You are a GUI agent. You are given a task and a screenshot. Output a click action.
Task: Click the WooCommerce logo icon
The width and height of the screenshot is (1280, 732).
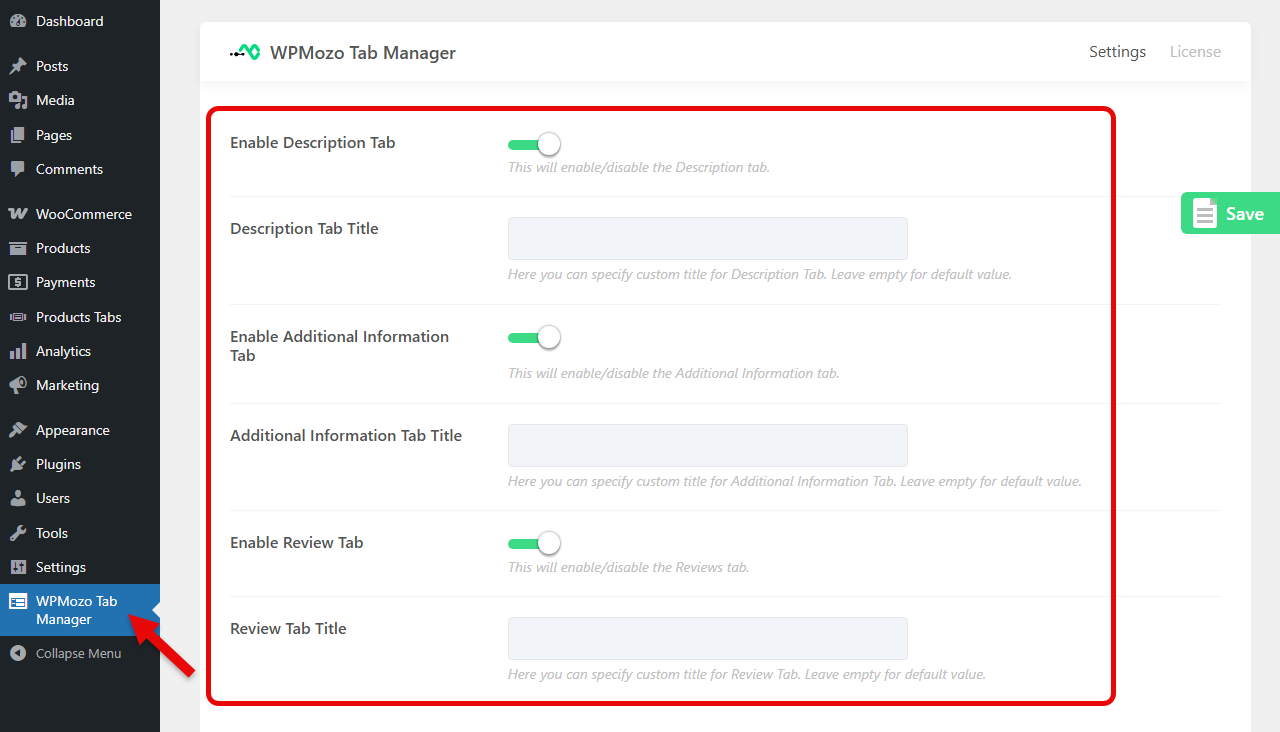(18, 214)
